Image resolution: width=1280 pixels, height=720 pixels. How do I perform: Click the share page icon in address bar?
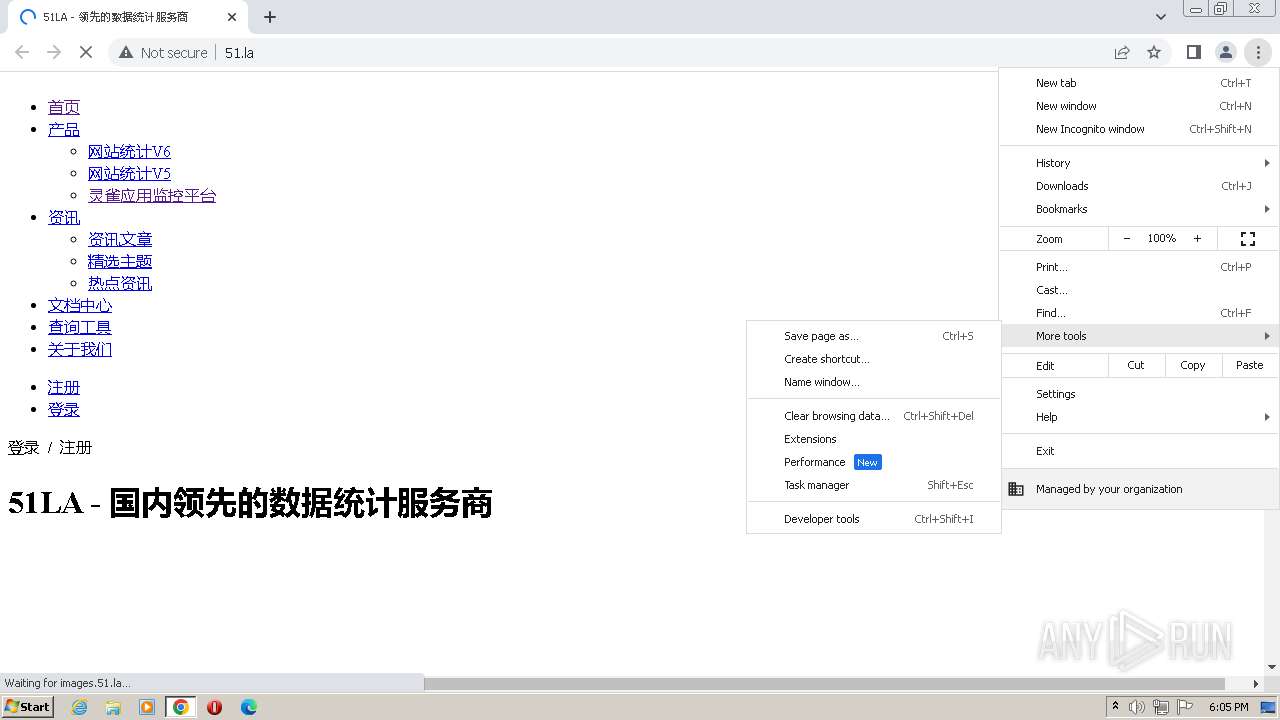[1122, 52]
